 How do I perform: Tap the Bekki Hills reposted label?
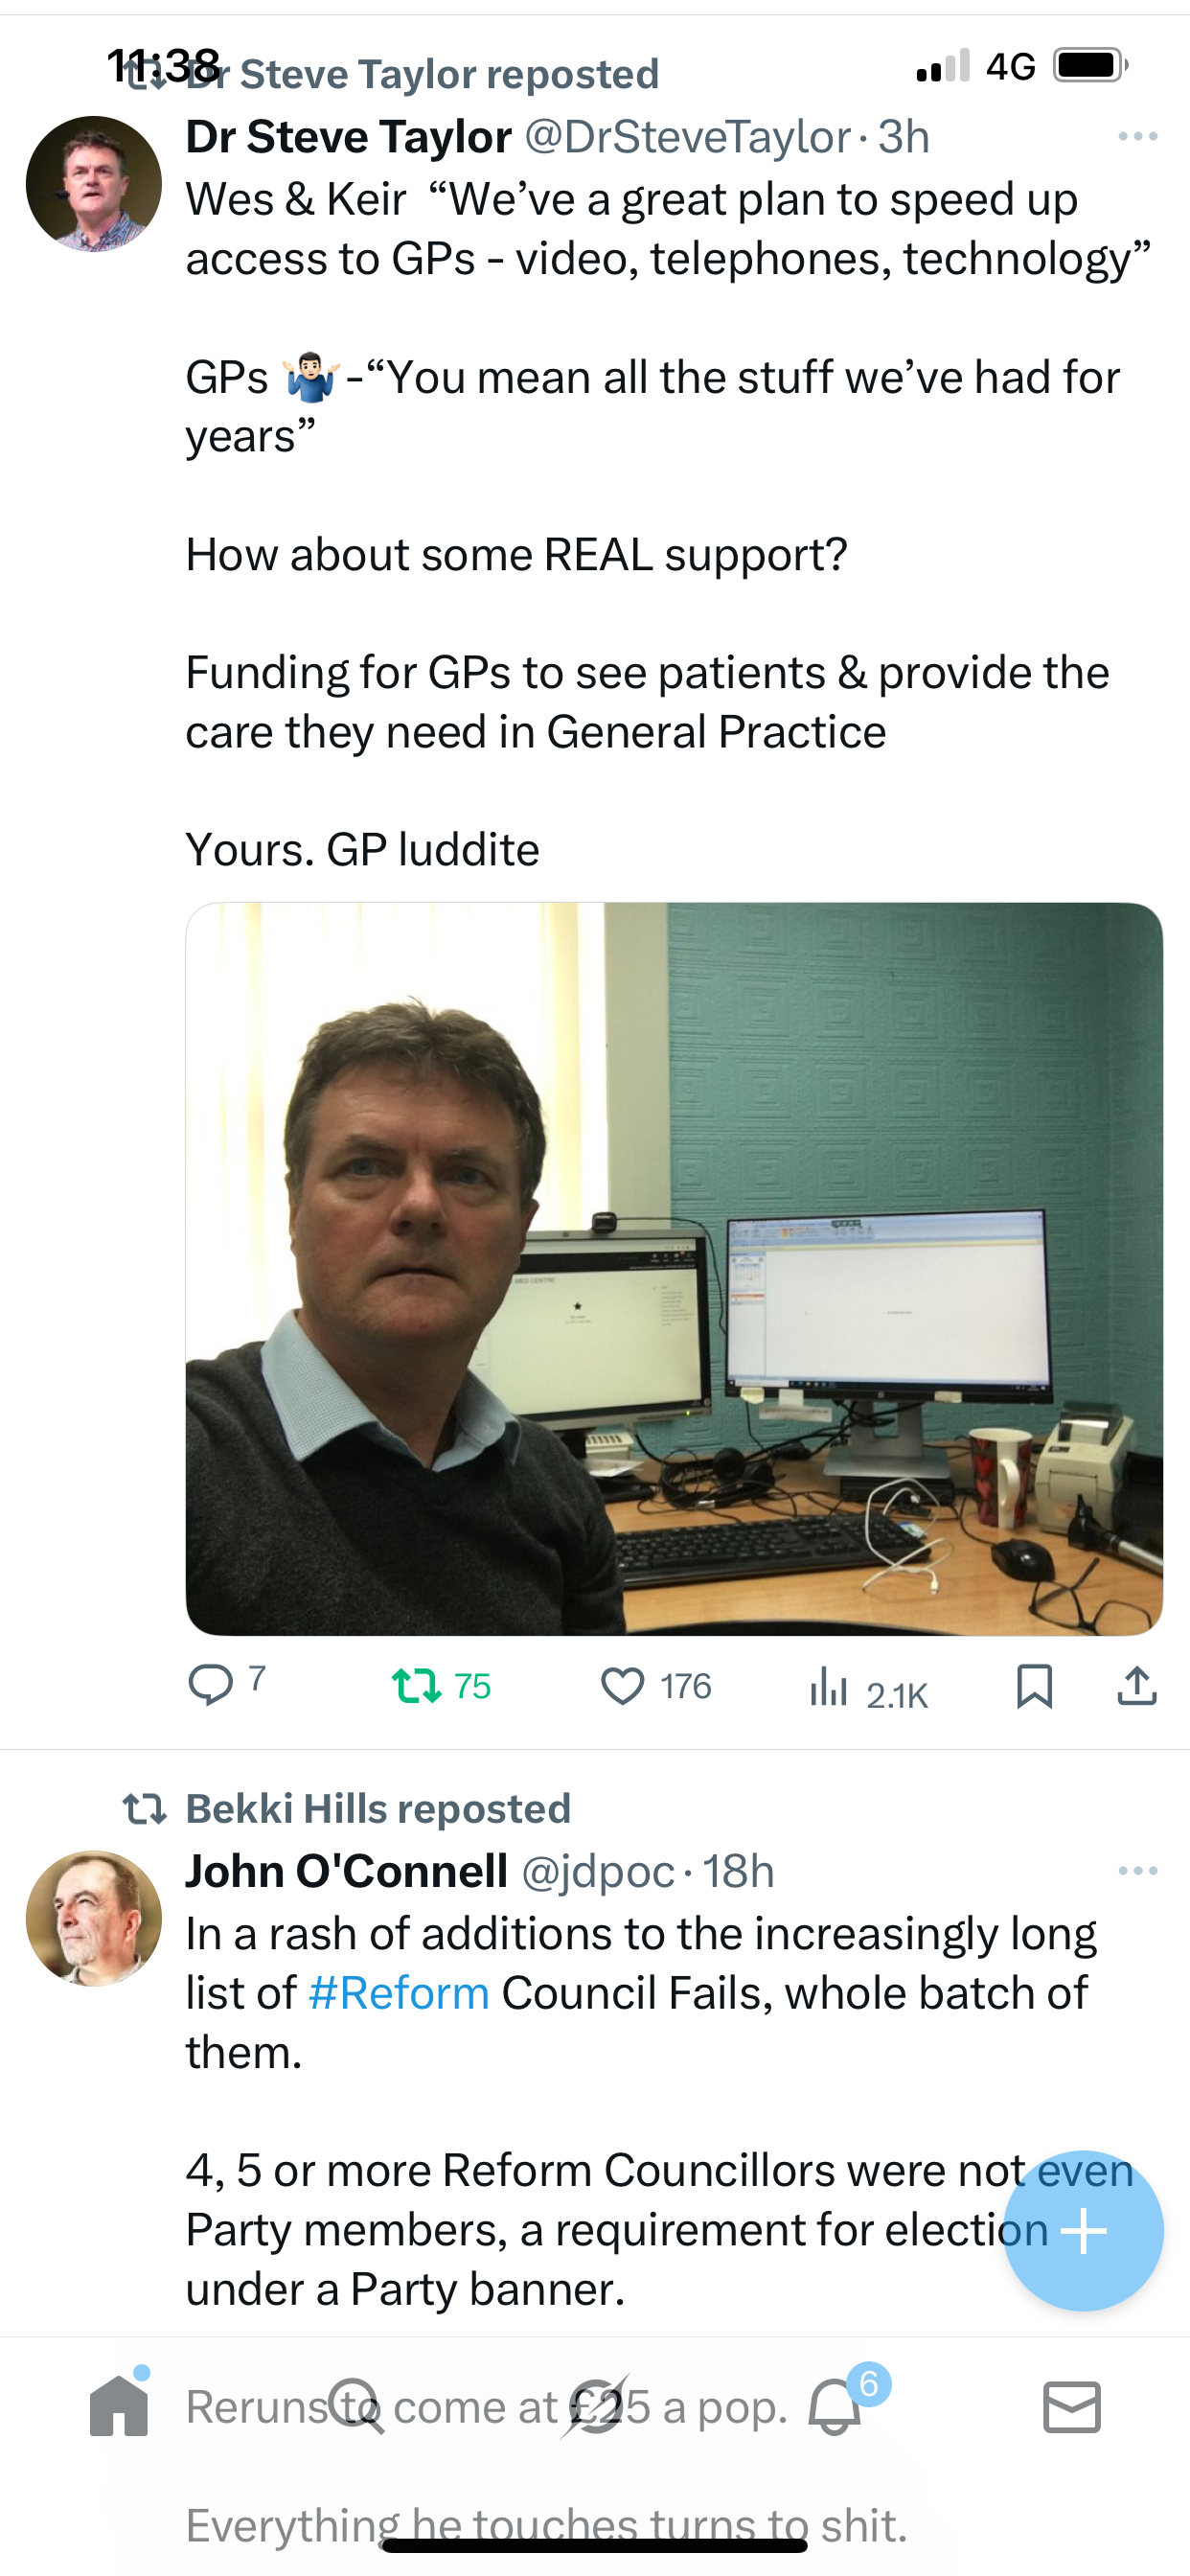378,1808
